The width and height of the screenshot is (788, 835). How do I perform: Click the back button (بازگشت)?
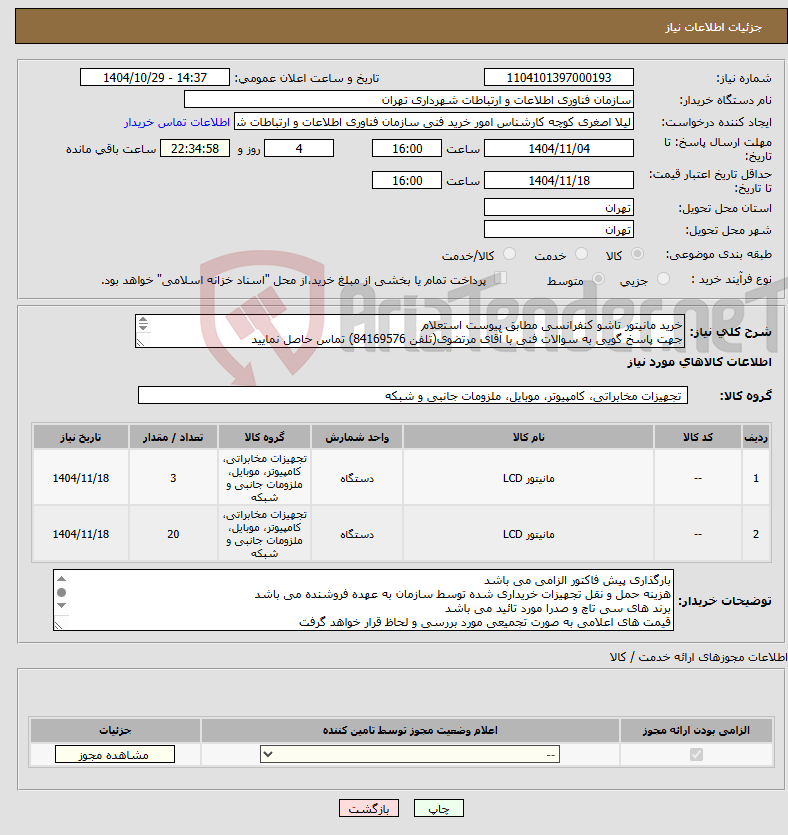pos(368,808)
